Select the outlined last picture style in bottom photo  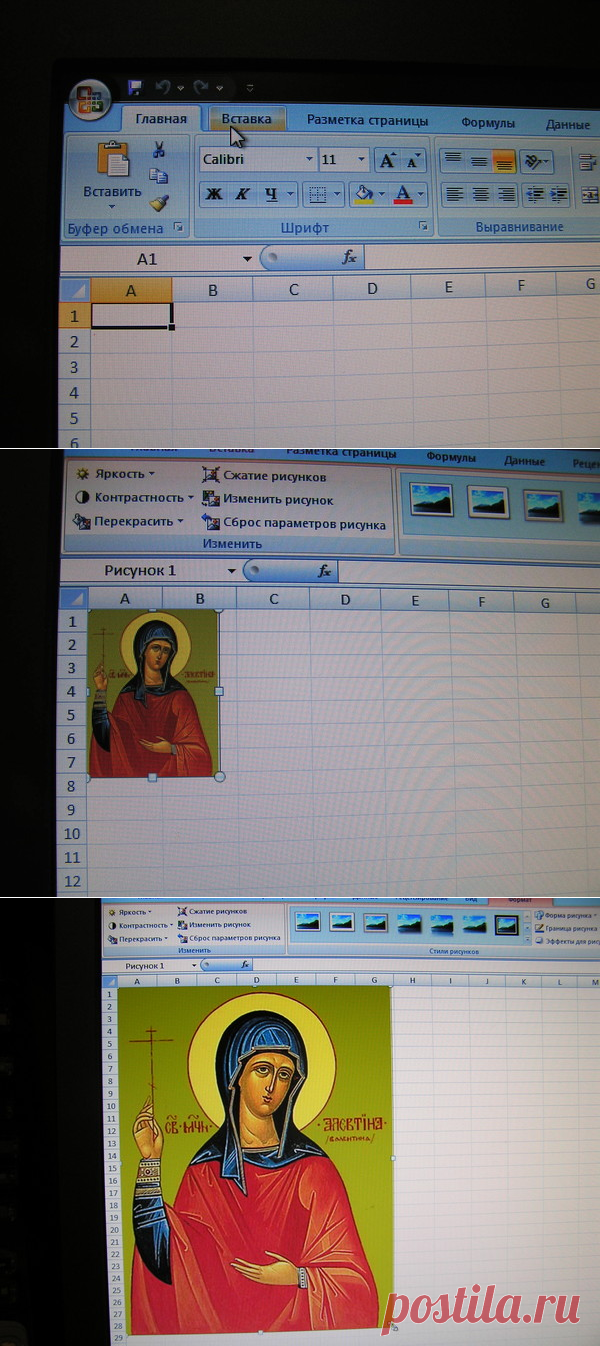click(507, 923)
